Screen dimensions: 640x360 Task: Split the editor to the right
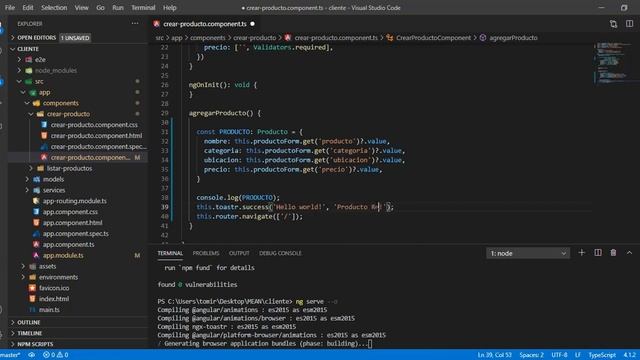pos(629,24)
